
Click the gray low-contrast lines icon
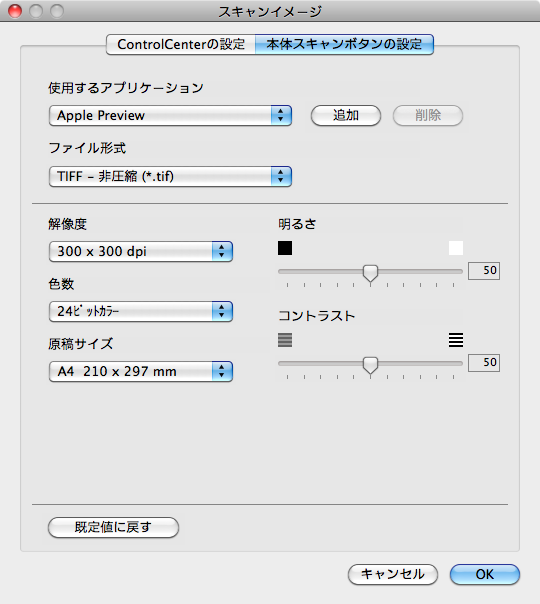pos(285,340)
